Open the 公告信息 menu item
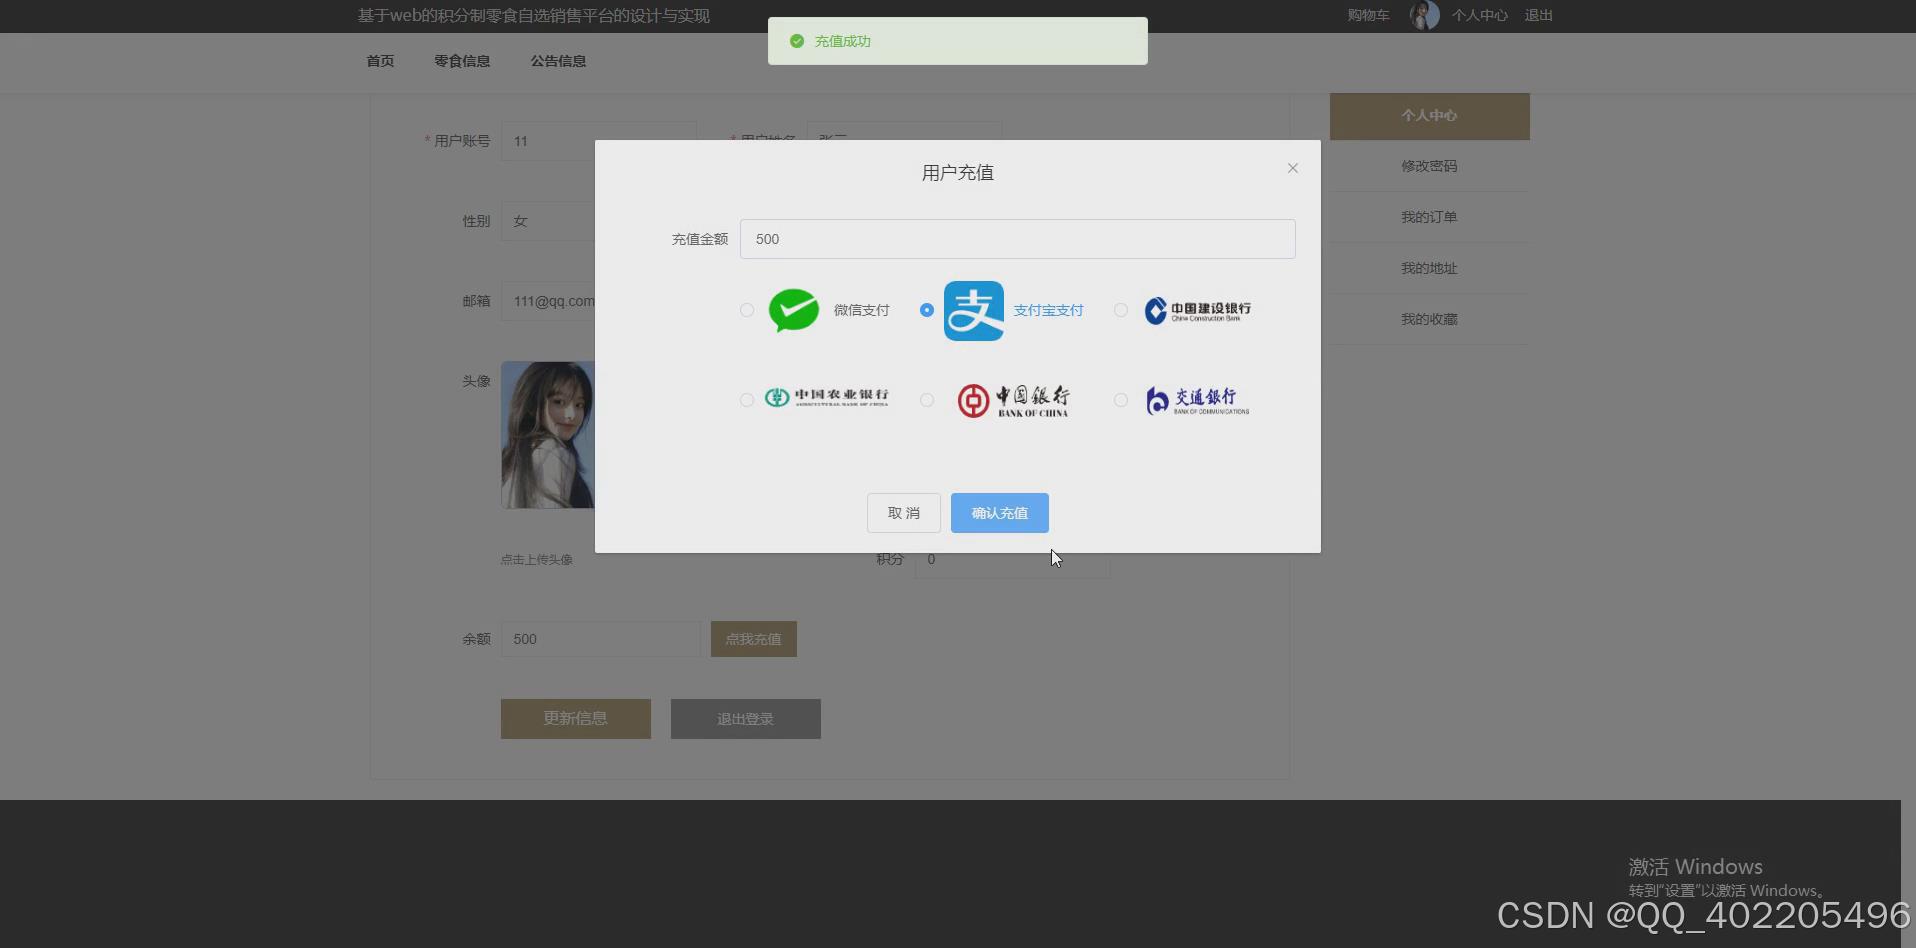Viewport: 1916px width, 948px height. tap(558, 61)
